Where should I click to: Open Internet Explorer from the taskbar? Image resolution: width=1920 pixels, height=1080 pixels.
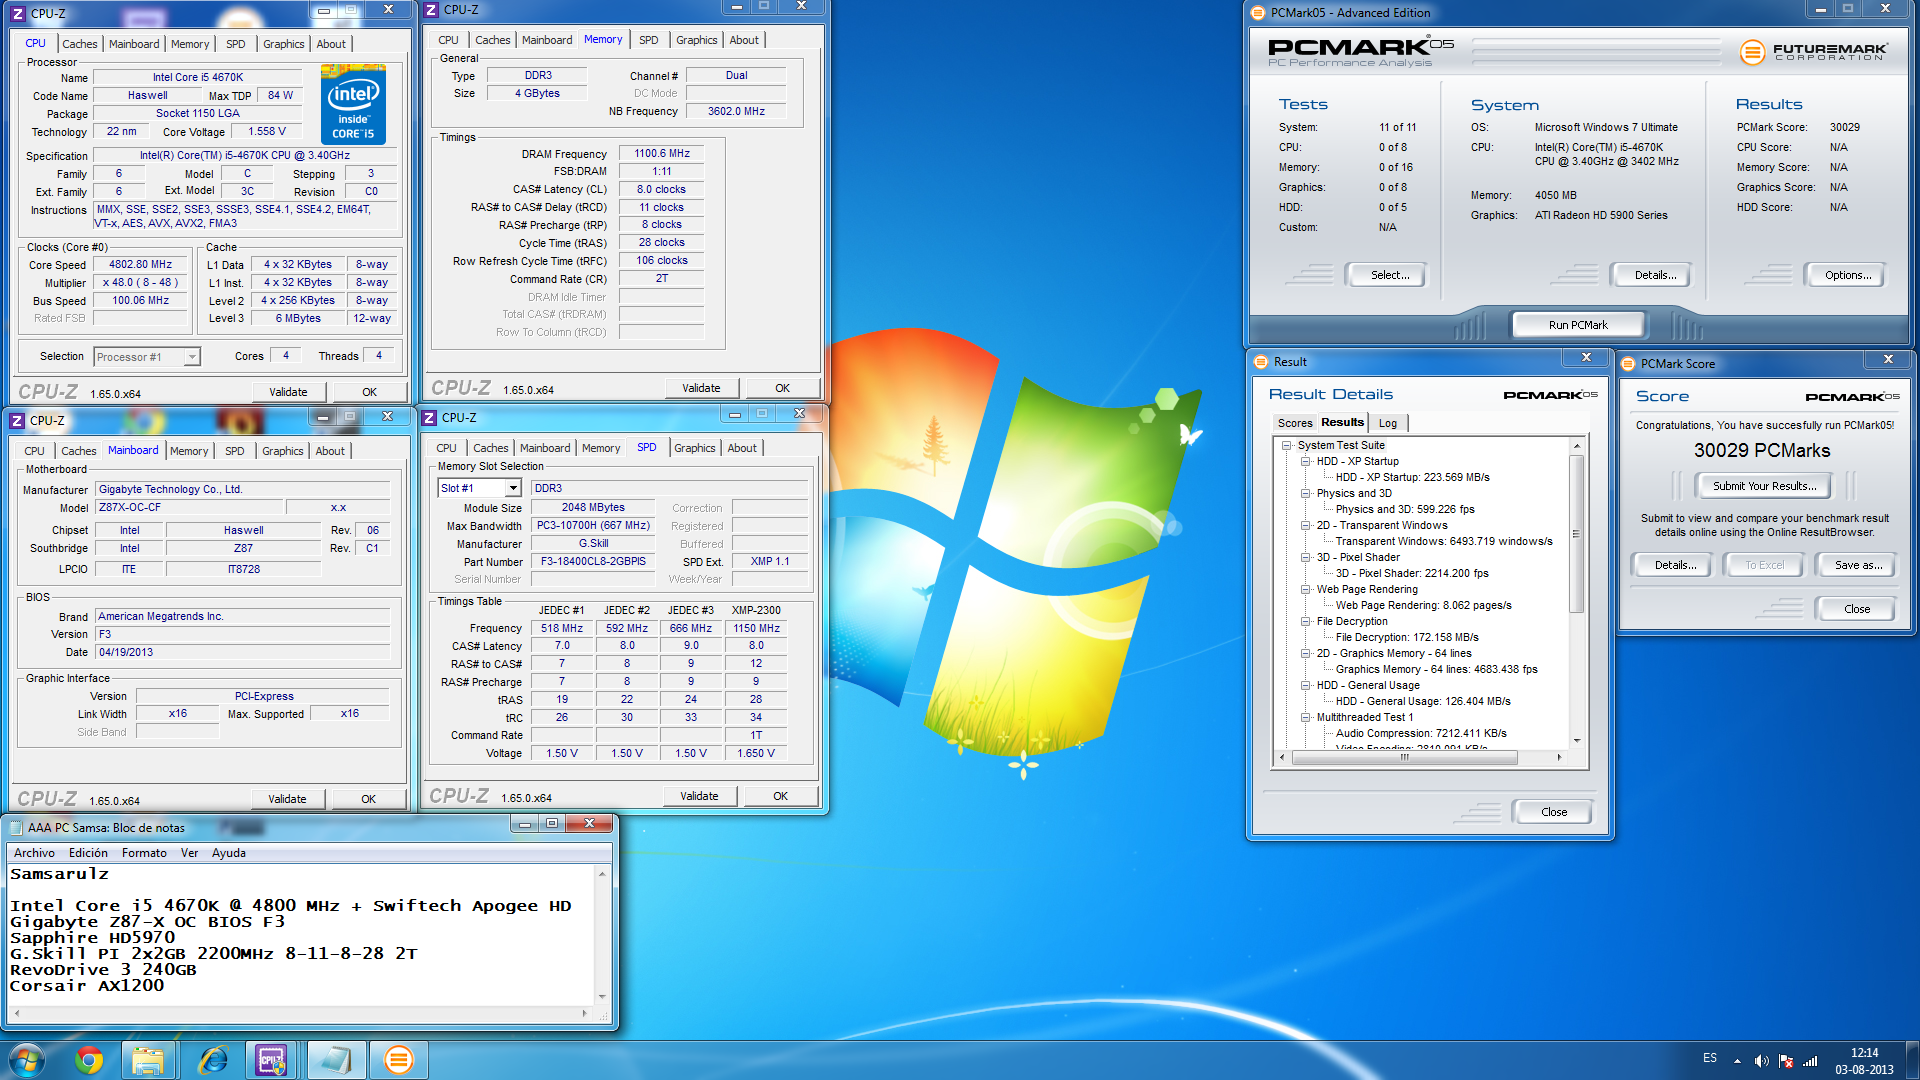[x=213, y=1060]
